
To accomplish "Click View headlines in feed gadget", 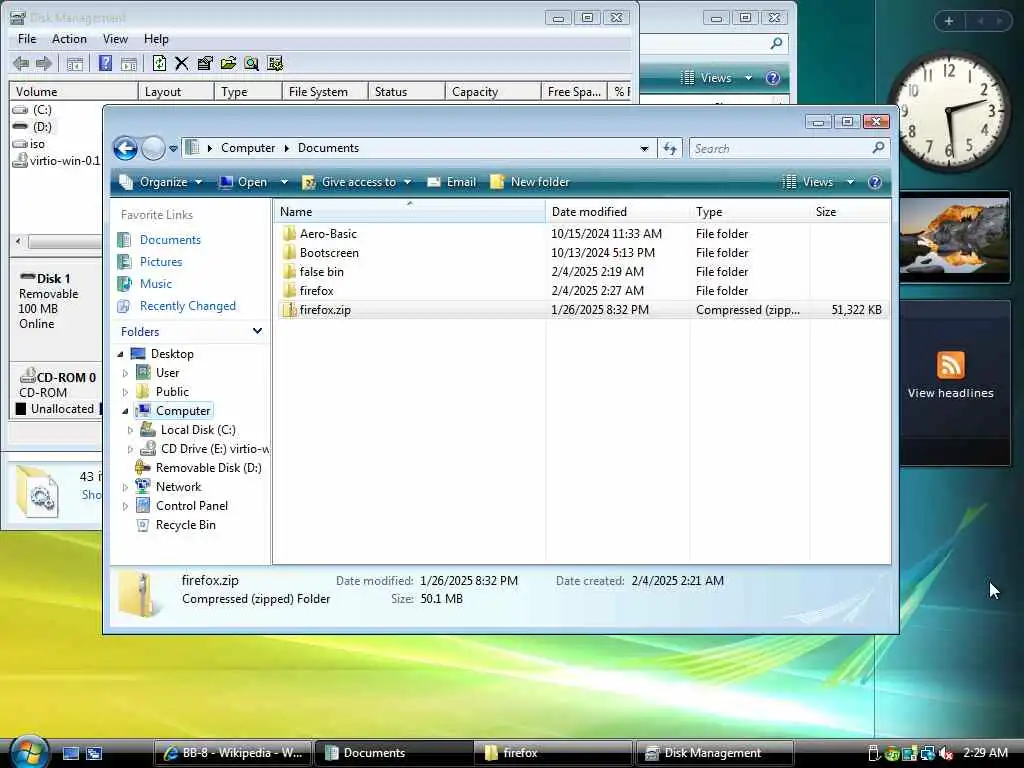I will (950, 393).
